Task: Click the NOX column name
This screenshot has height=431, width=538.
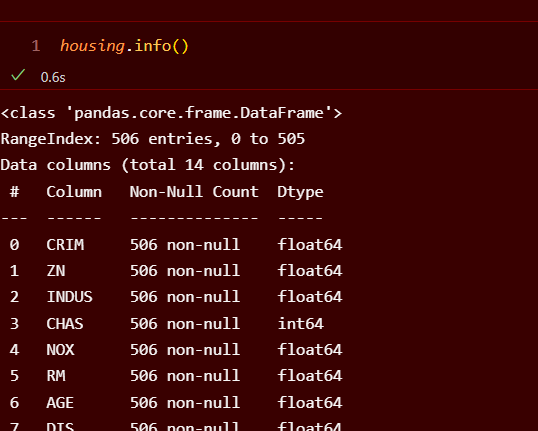Action: (60, 350)
